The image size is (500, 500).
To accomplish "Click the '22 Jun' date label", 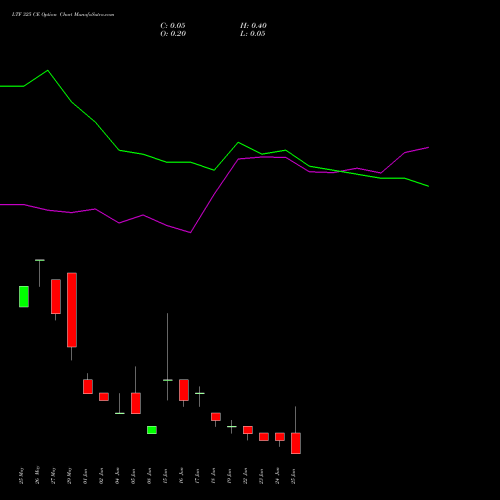I will [246, 476].
